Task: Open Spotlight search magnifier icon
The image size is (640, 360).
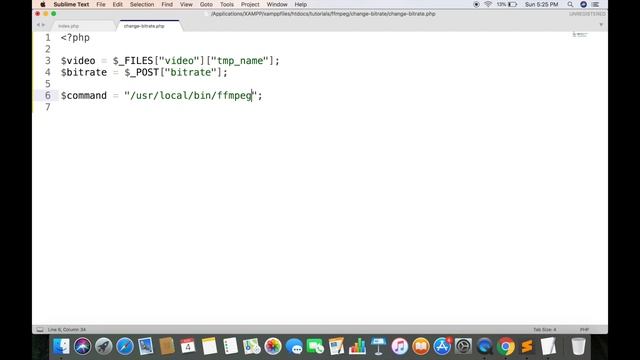Action: pos(570,4)
